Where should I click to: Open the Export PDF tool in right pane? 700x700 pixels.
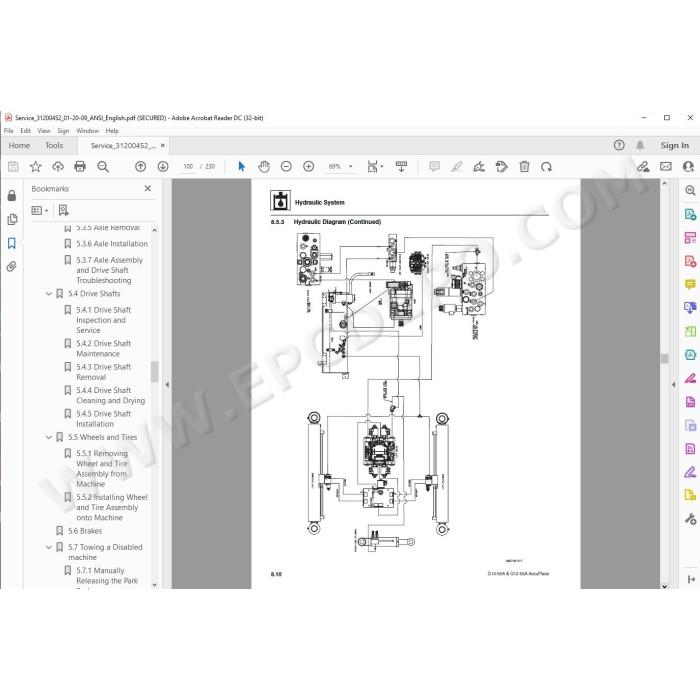pos(690,214)
